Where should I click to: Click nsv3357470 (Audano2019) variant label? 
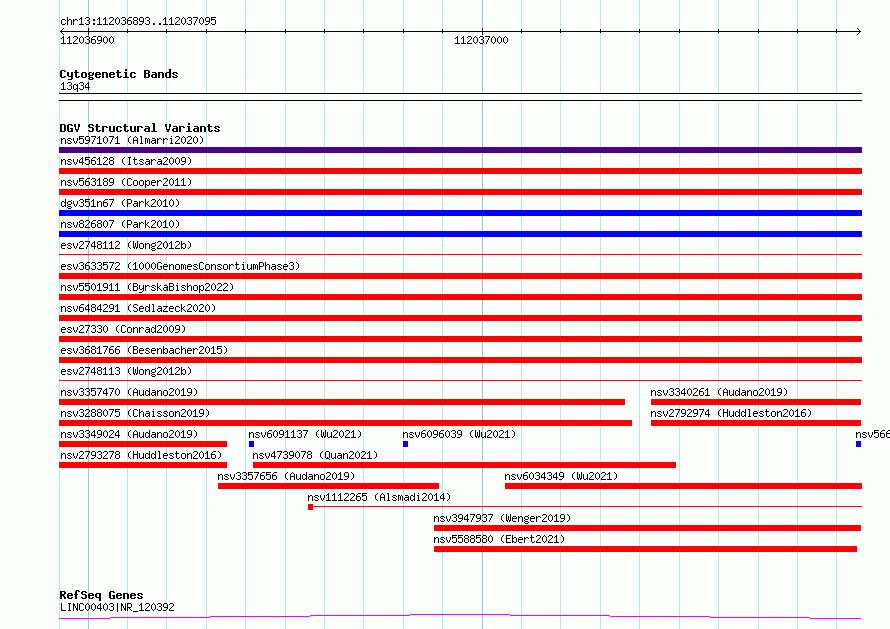tap(129, 392)
